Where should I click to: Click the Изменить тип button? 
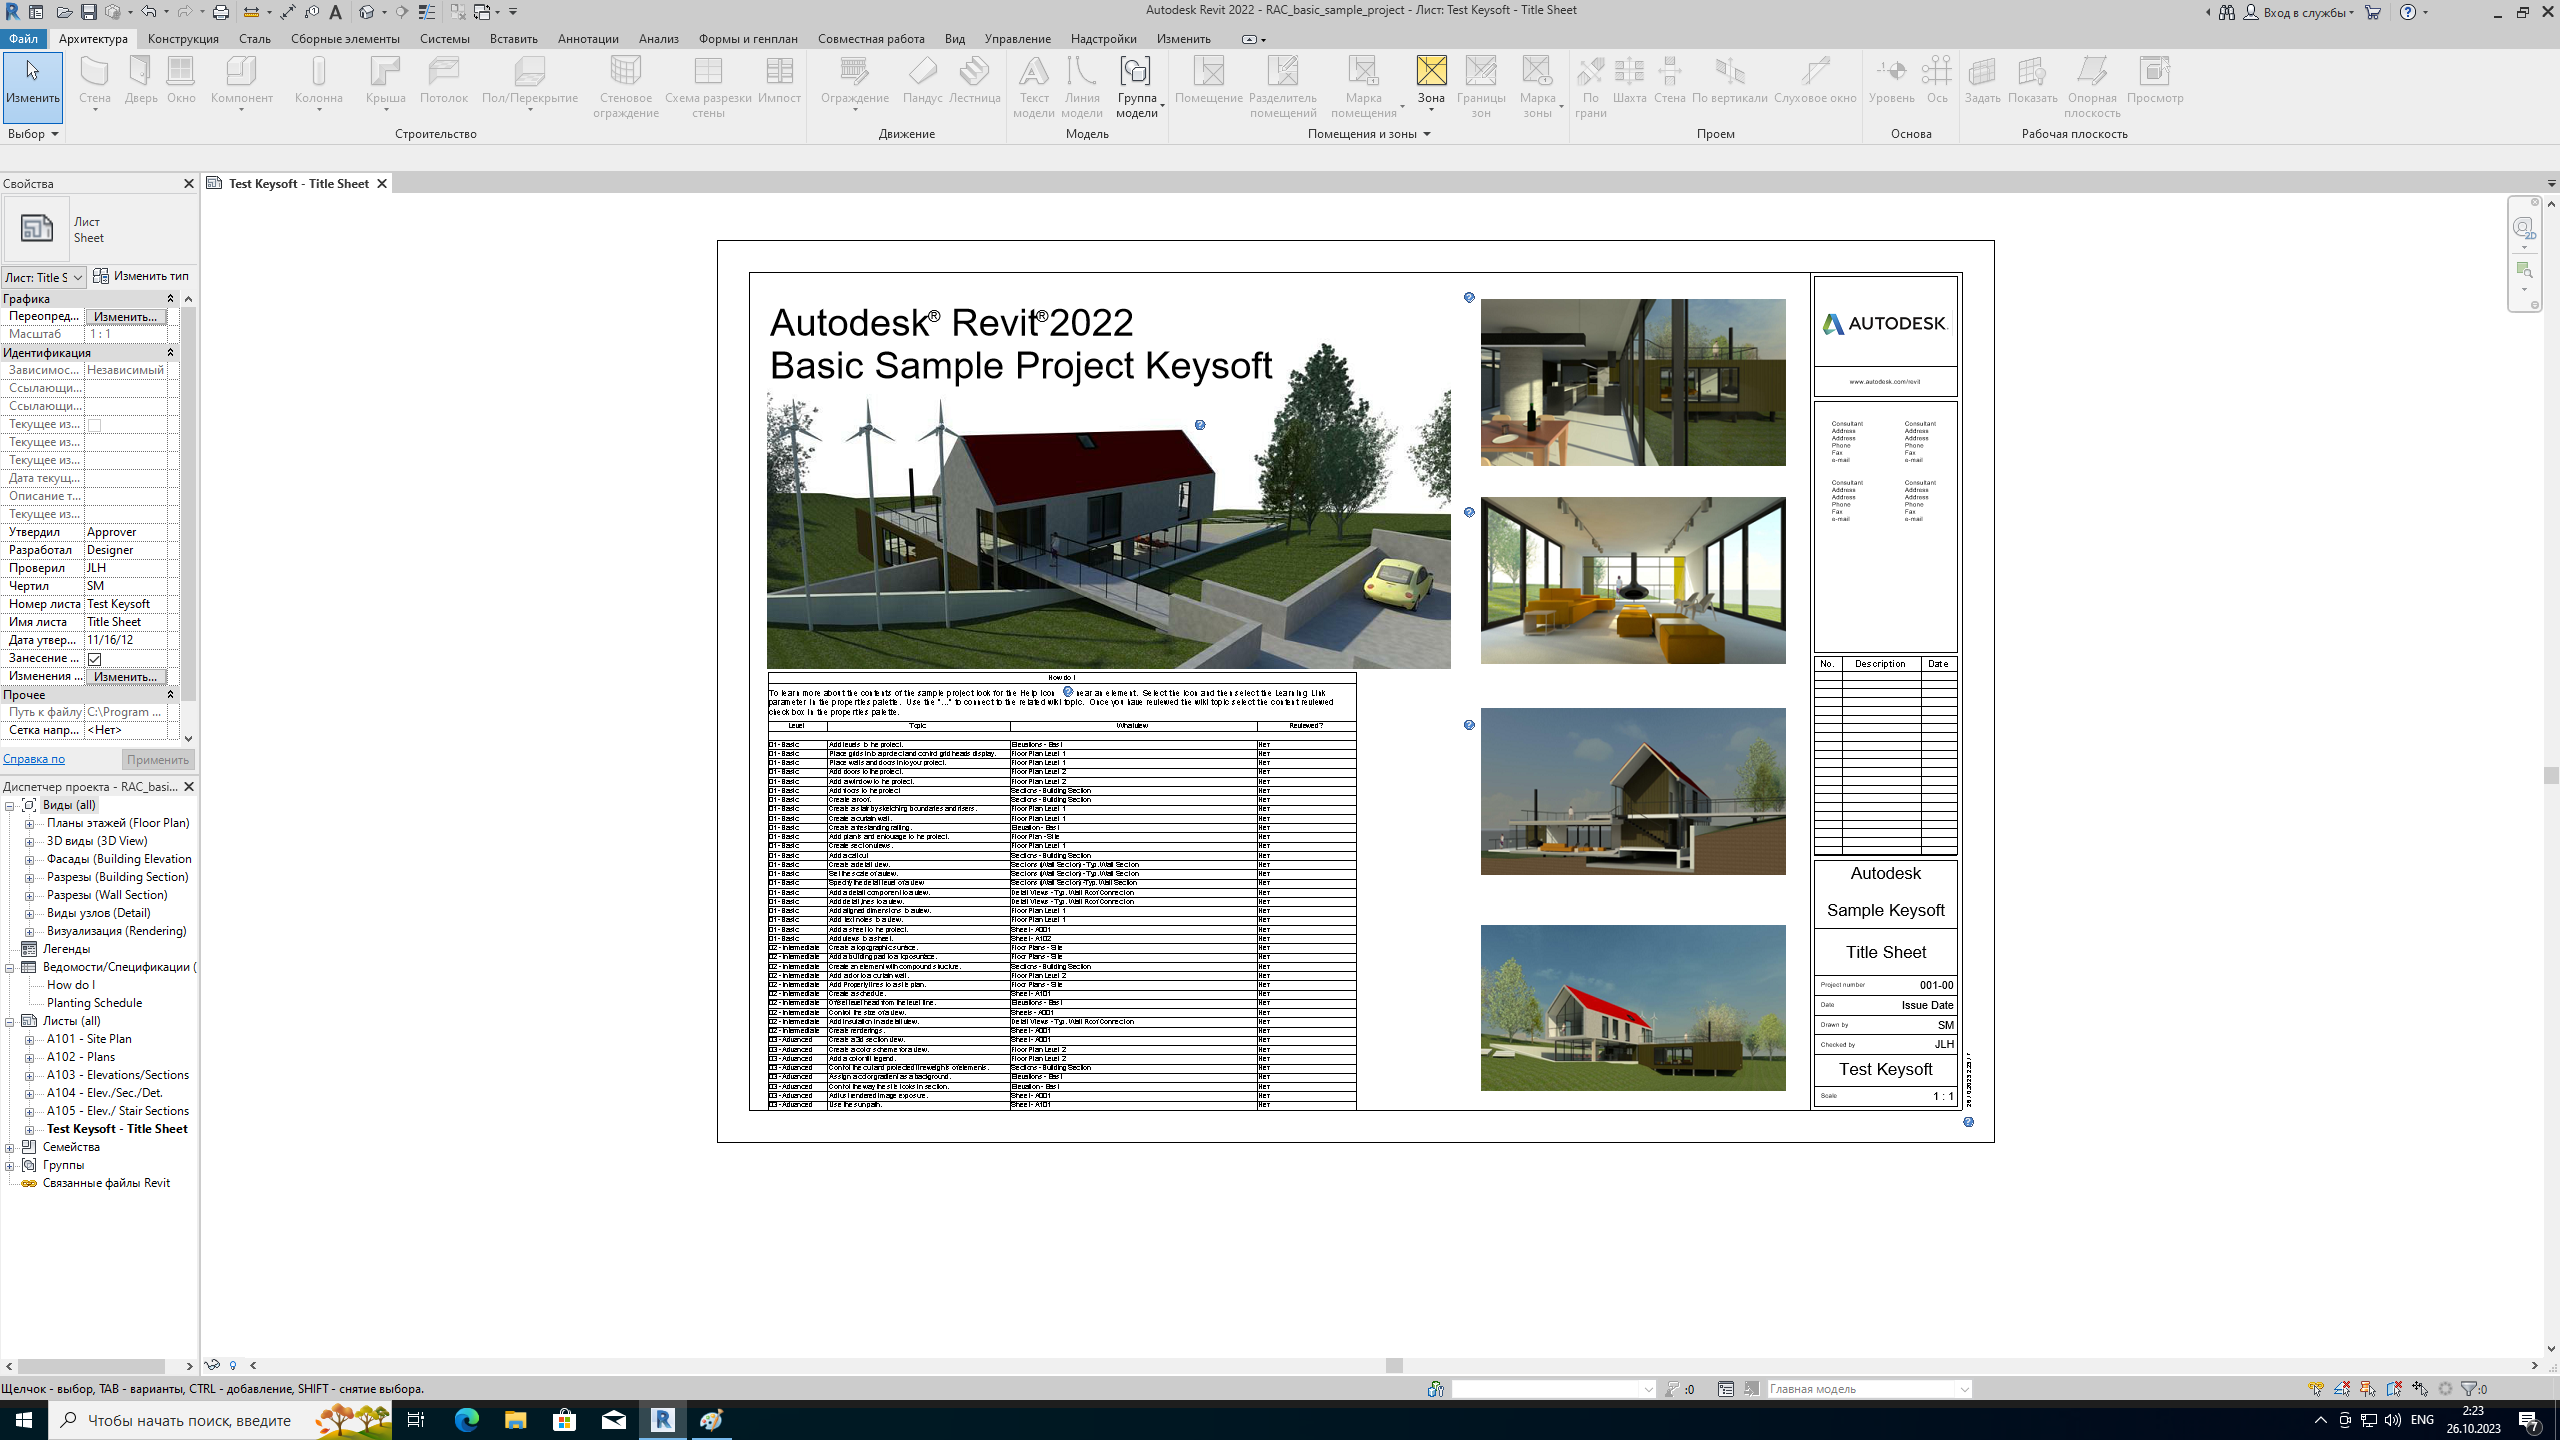pyautogui.click(x=141, y=276)
